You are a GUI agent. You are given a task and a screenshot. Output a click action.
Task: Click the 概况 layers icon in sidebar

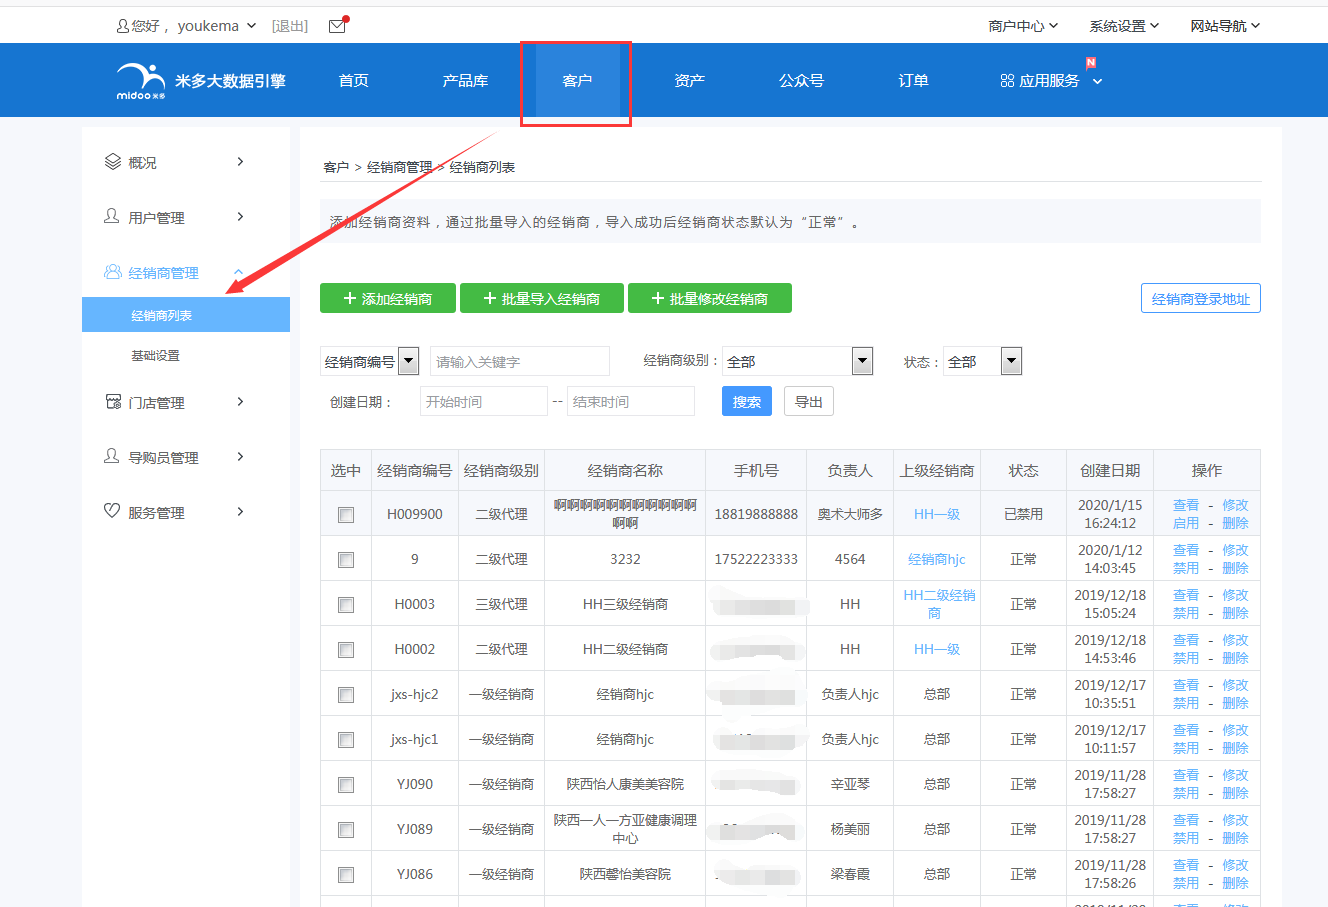click(x=113, y=161)
